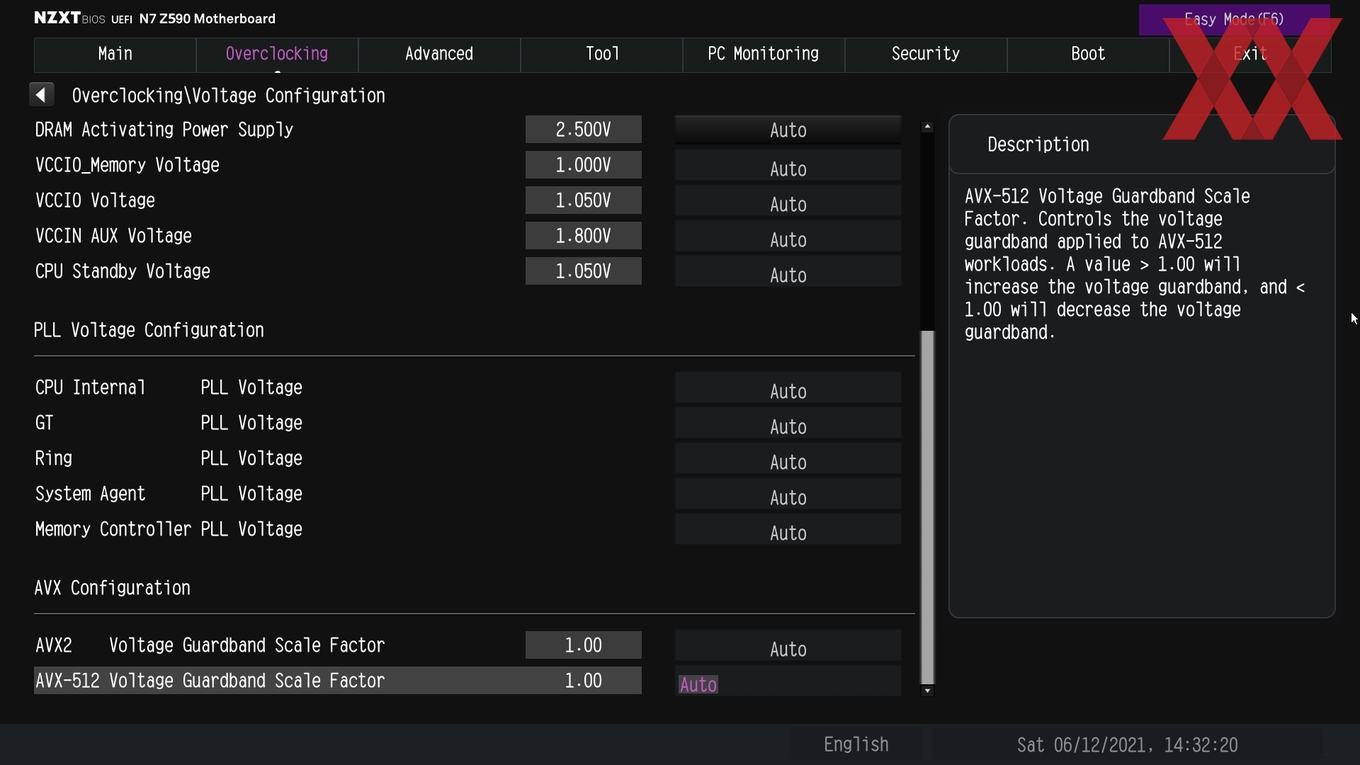This screenshot has height=765, width=1360.
Task: Go back using the left arrow icon
Action: coord(41,95)
